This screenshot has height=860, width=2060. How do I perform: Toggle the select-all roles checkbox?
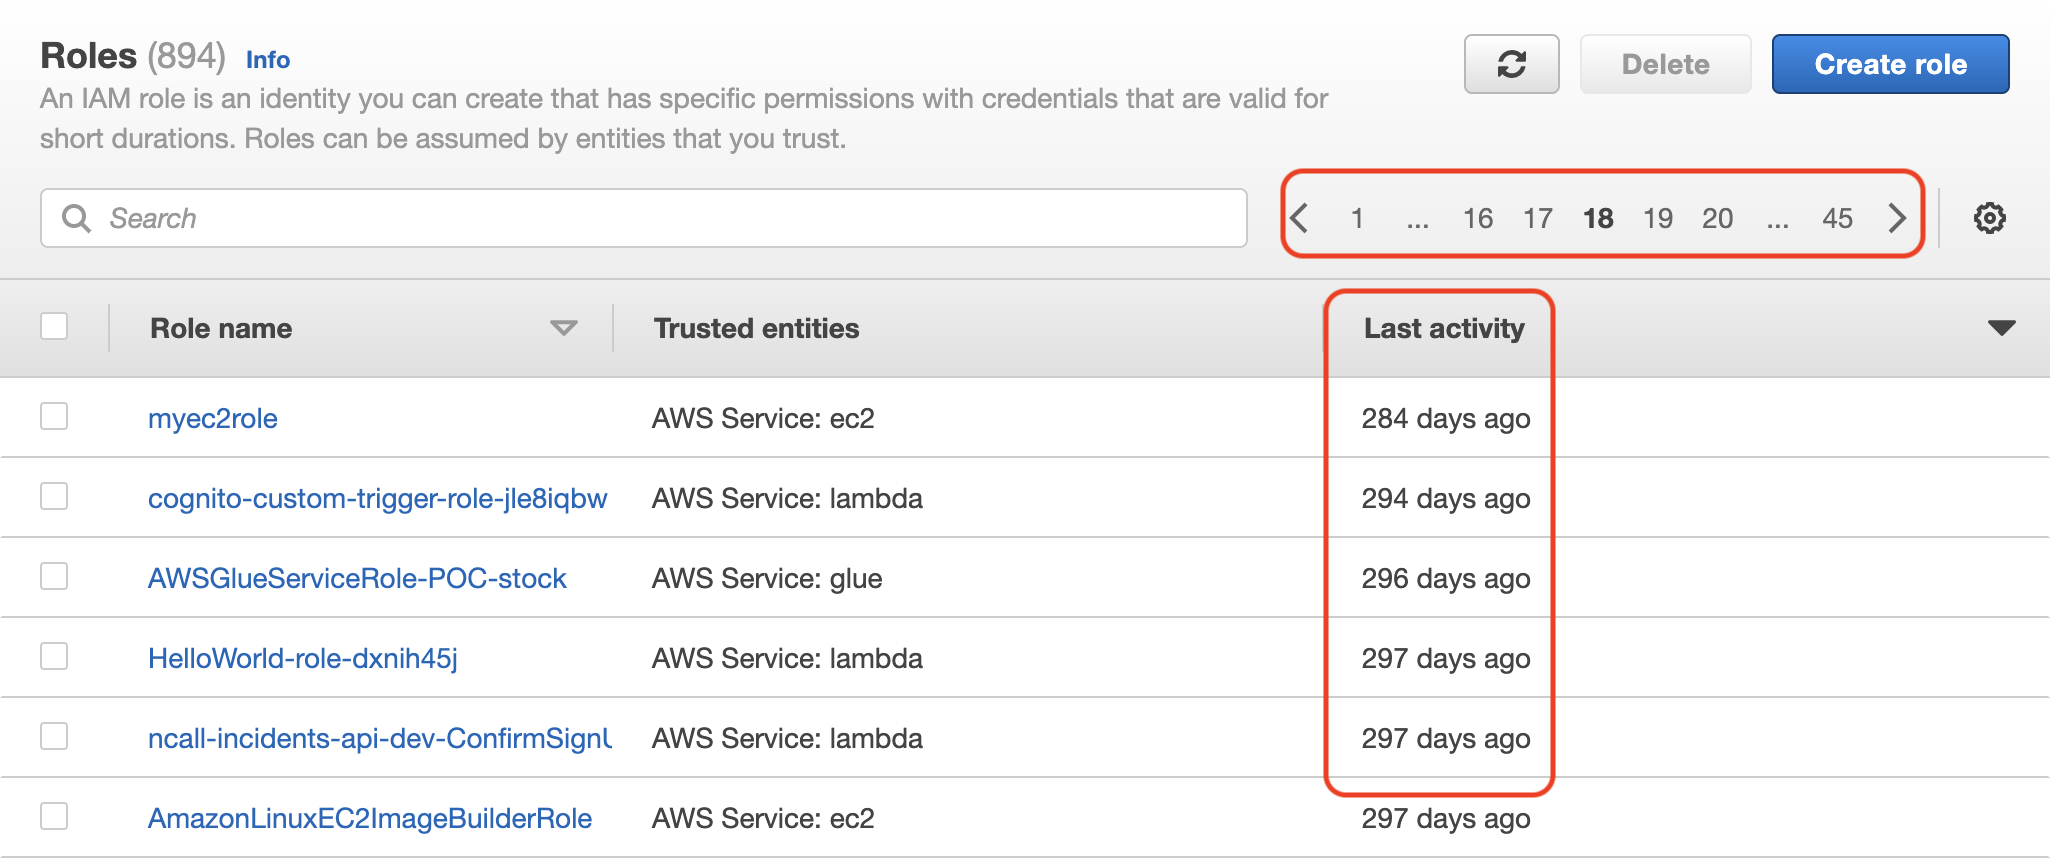(x=54, y=326)
